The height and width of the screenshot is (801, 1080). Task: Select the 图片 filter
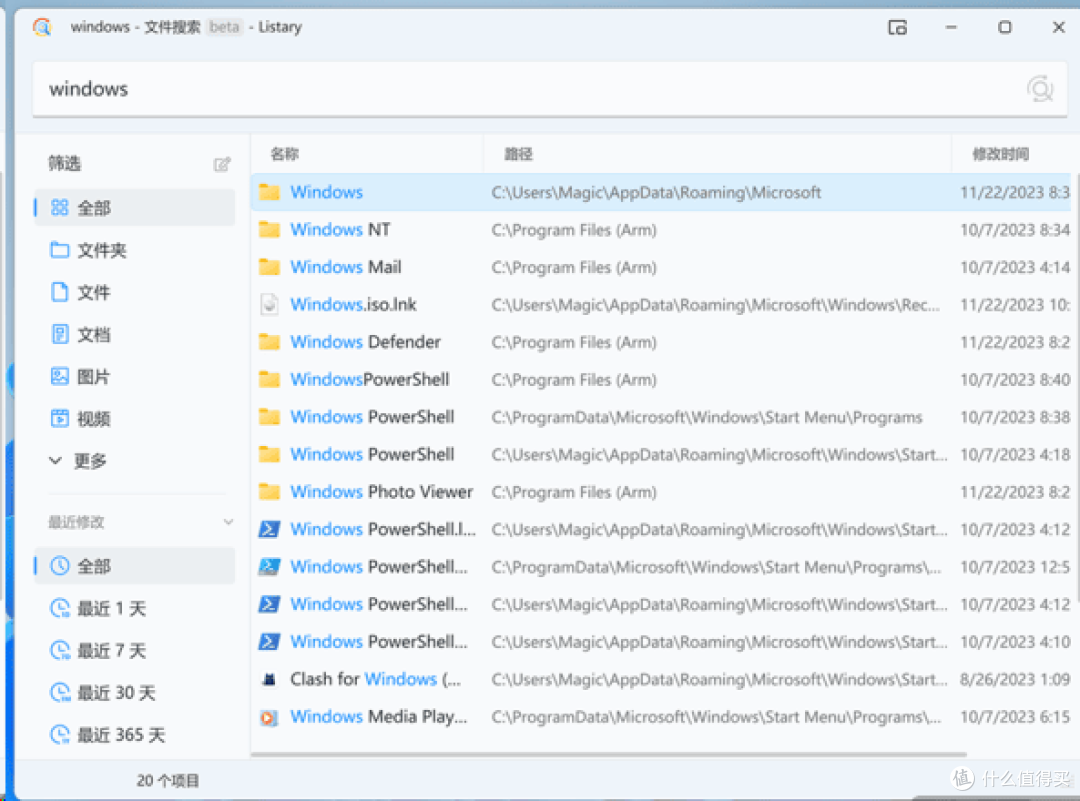(x=135, y=376)
